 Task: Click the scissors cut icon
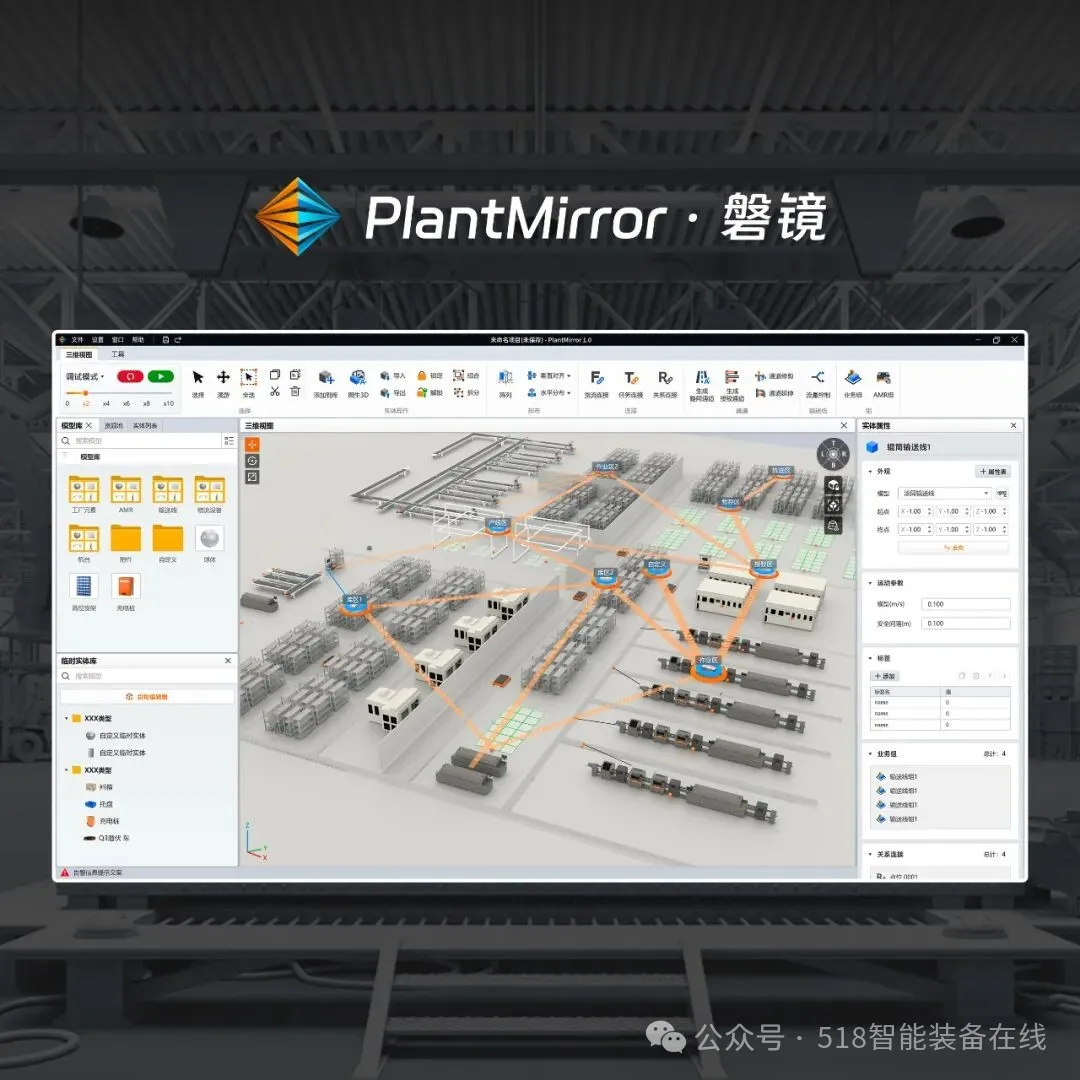(275, 391)
